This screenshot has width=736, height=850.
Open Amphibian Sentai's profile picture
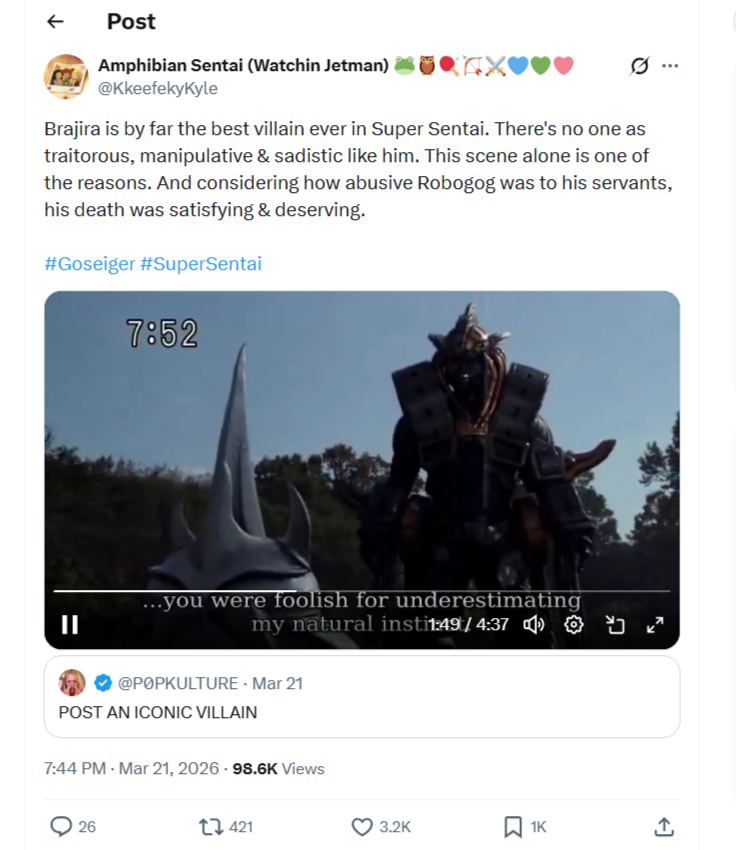click(x=66, y=76)
